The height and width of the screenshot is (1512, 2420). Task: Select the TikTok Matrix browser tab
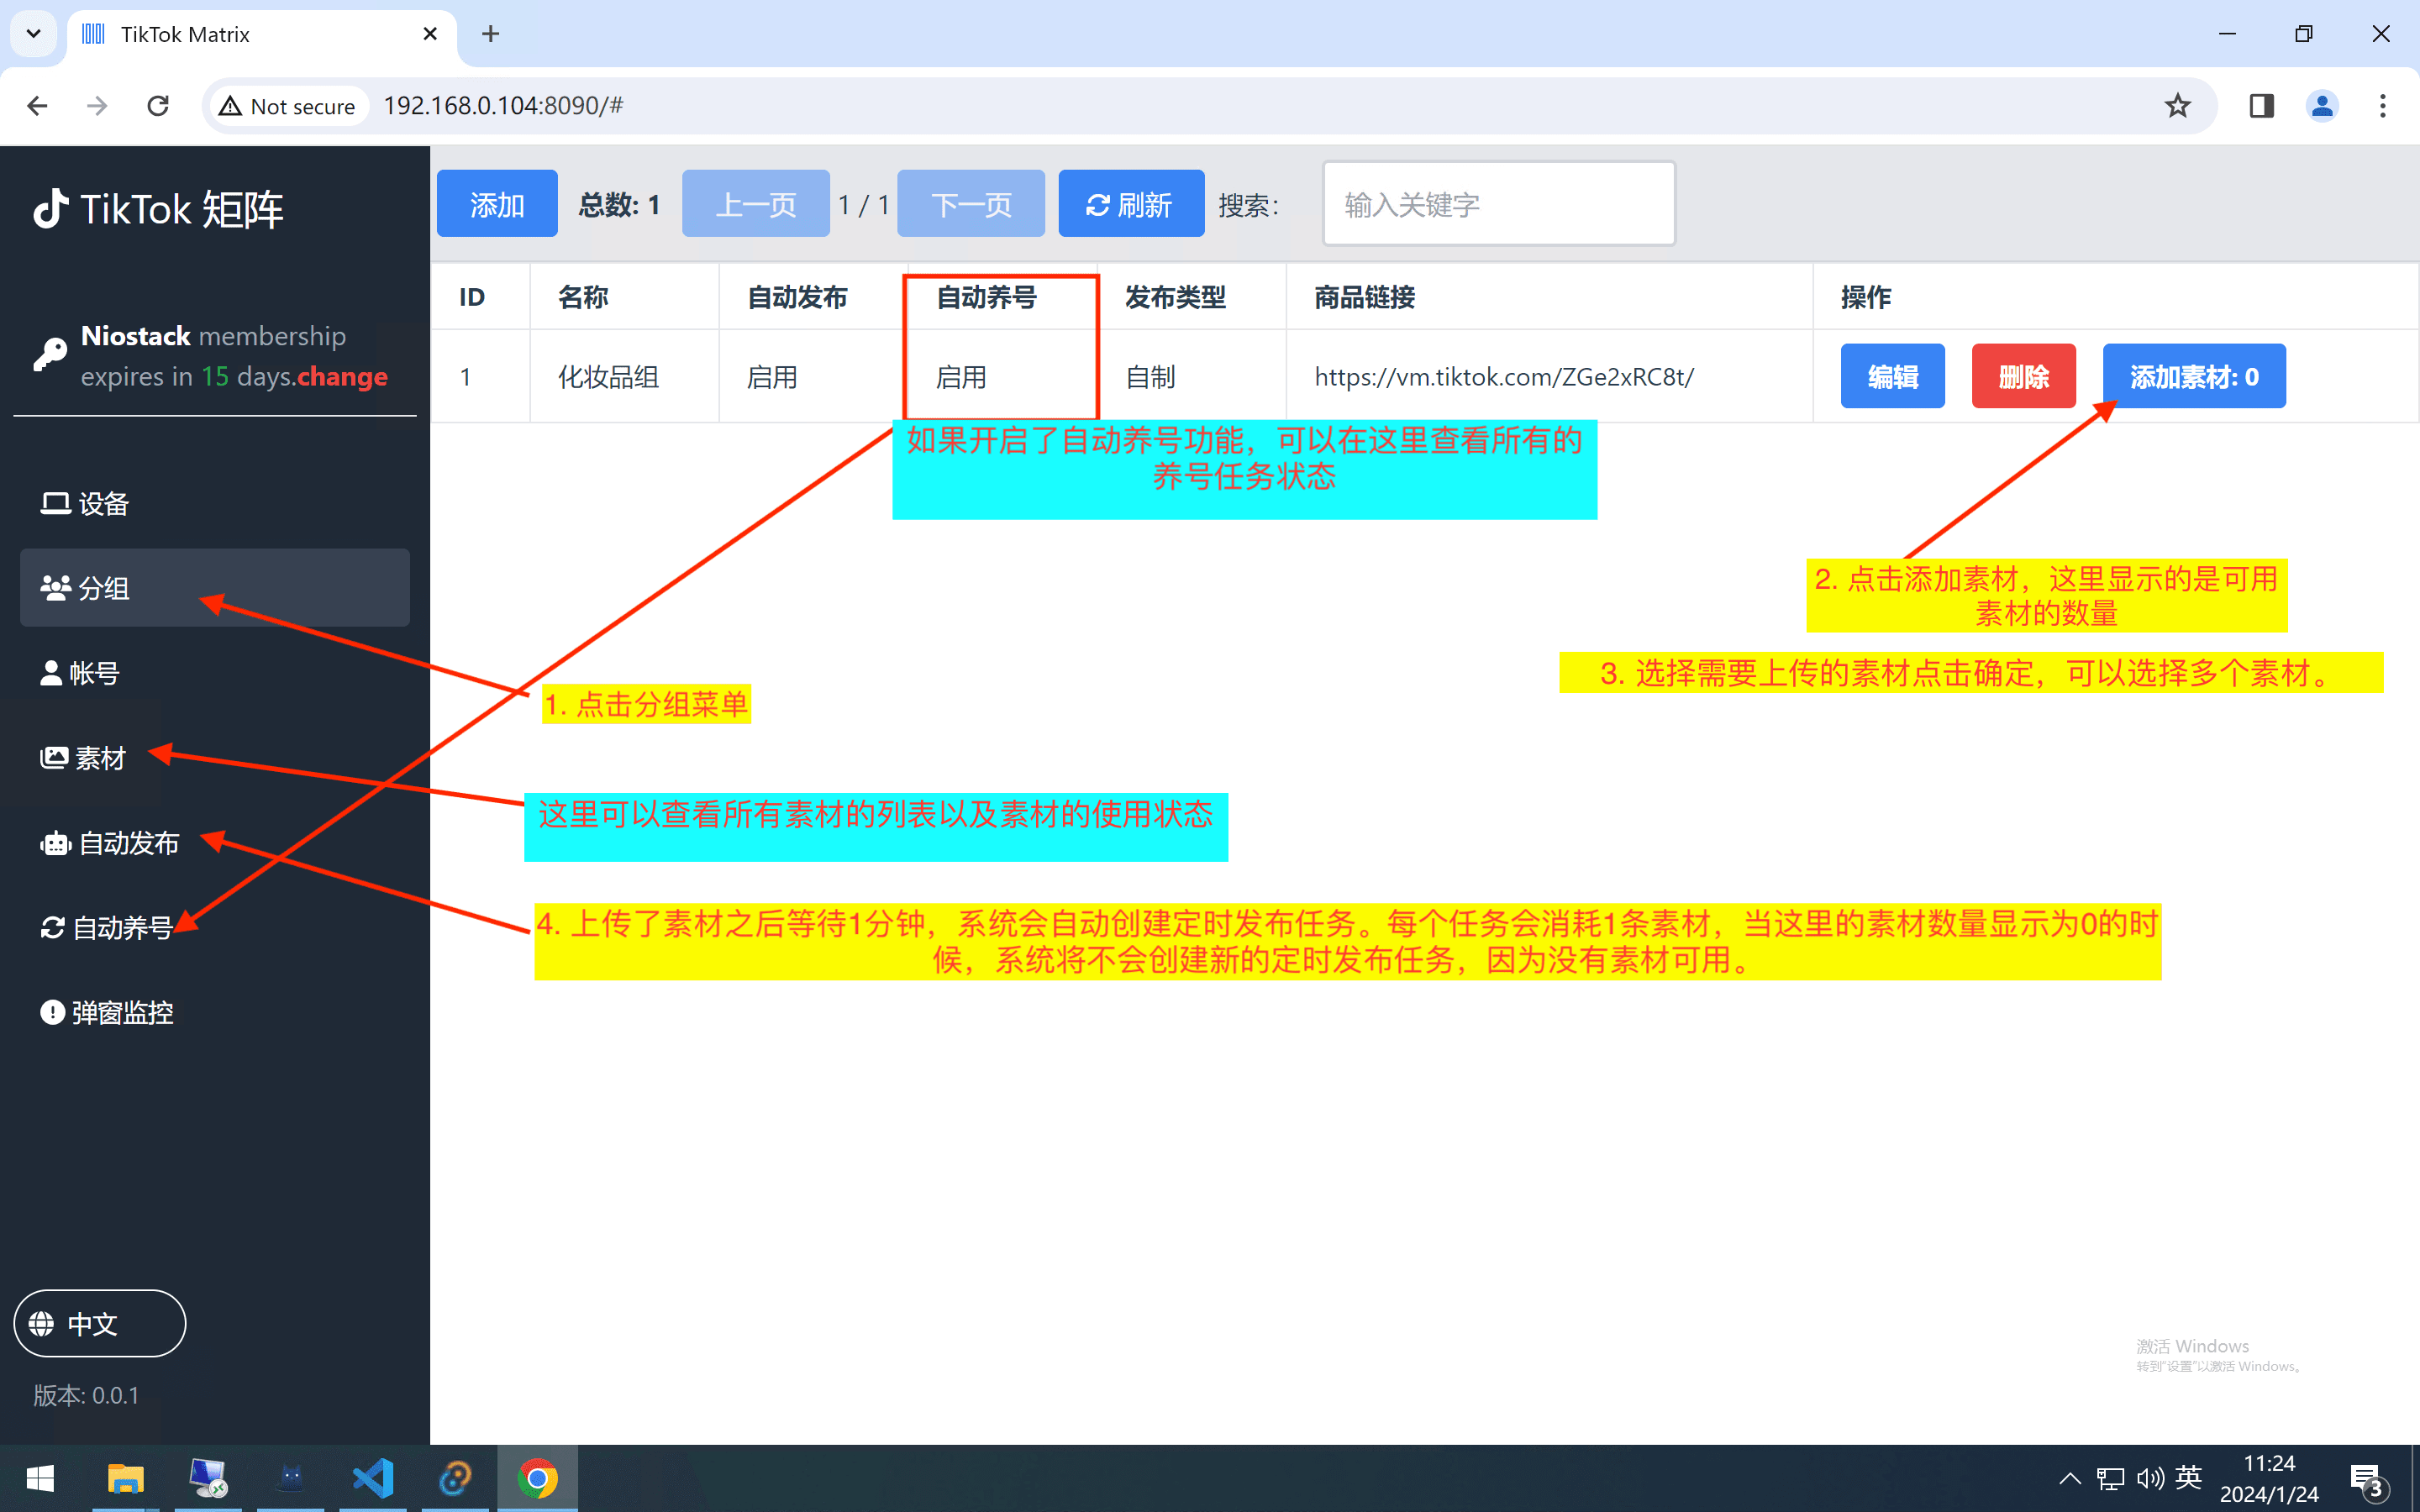262,34
